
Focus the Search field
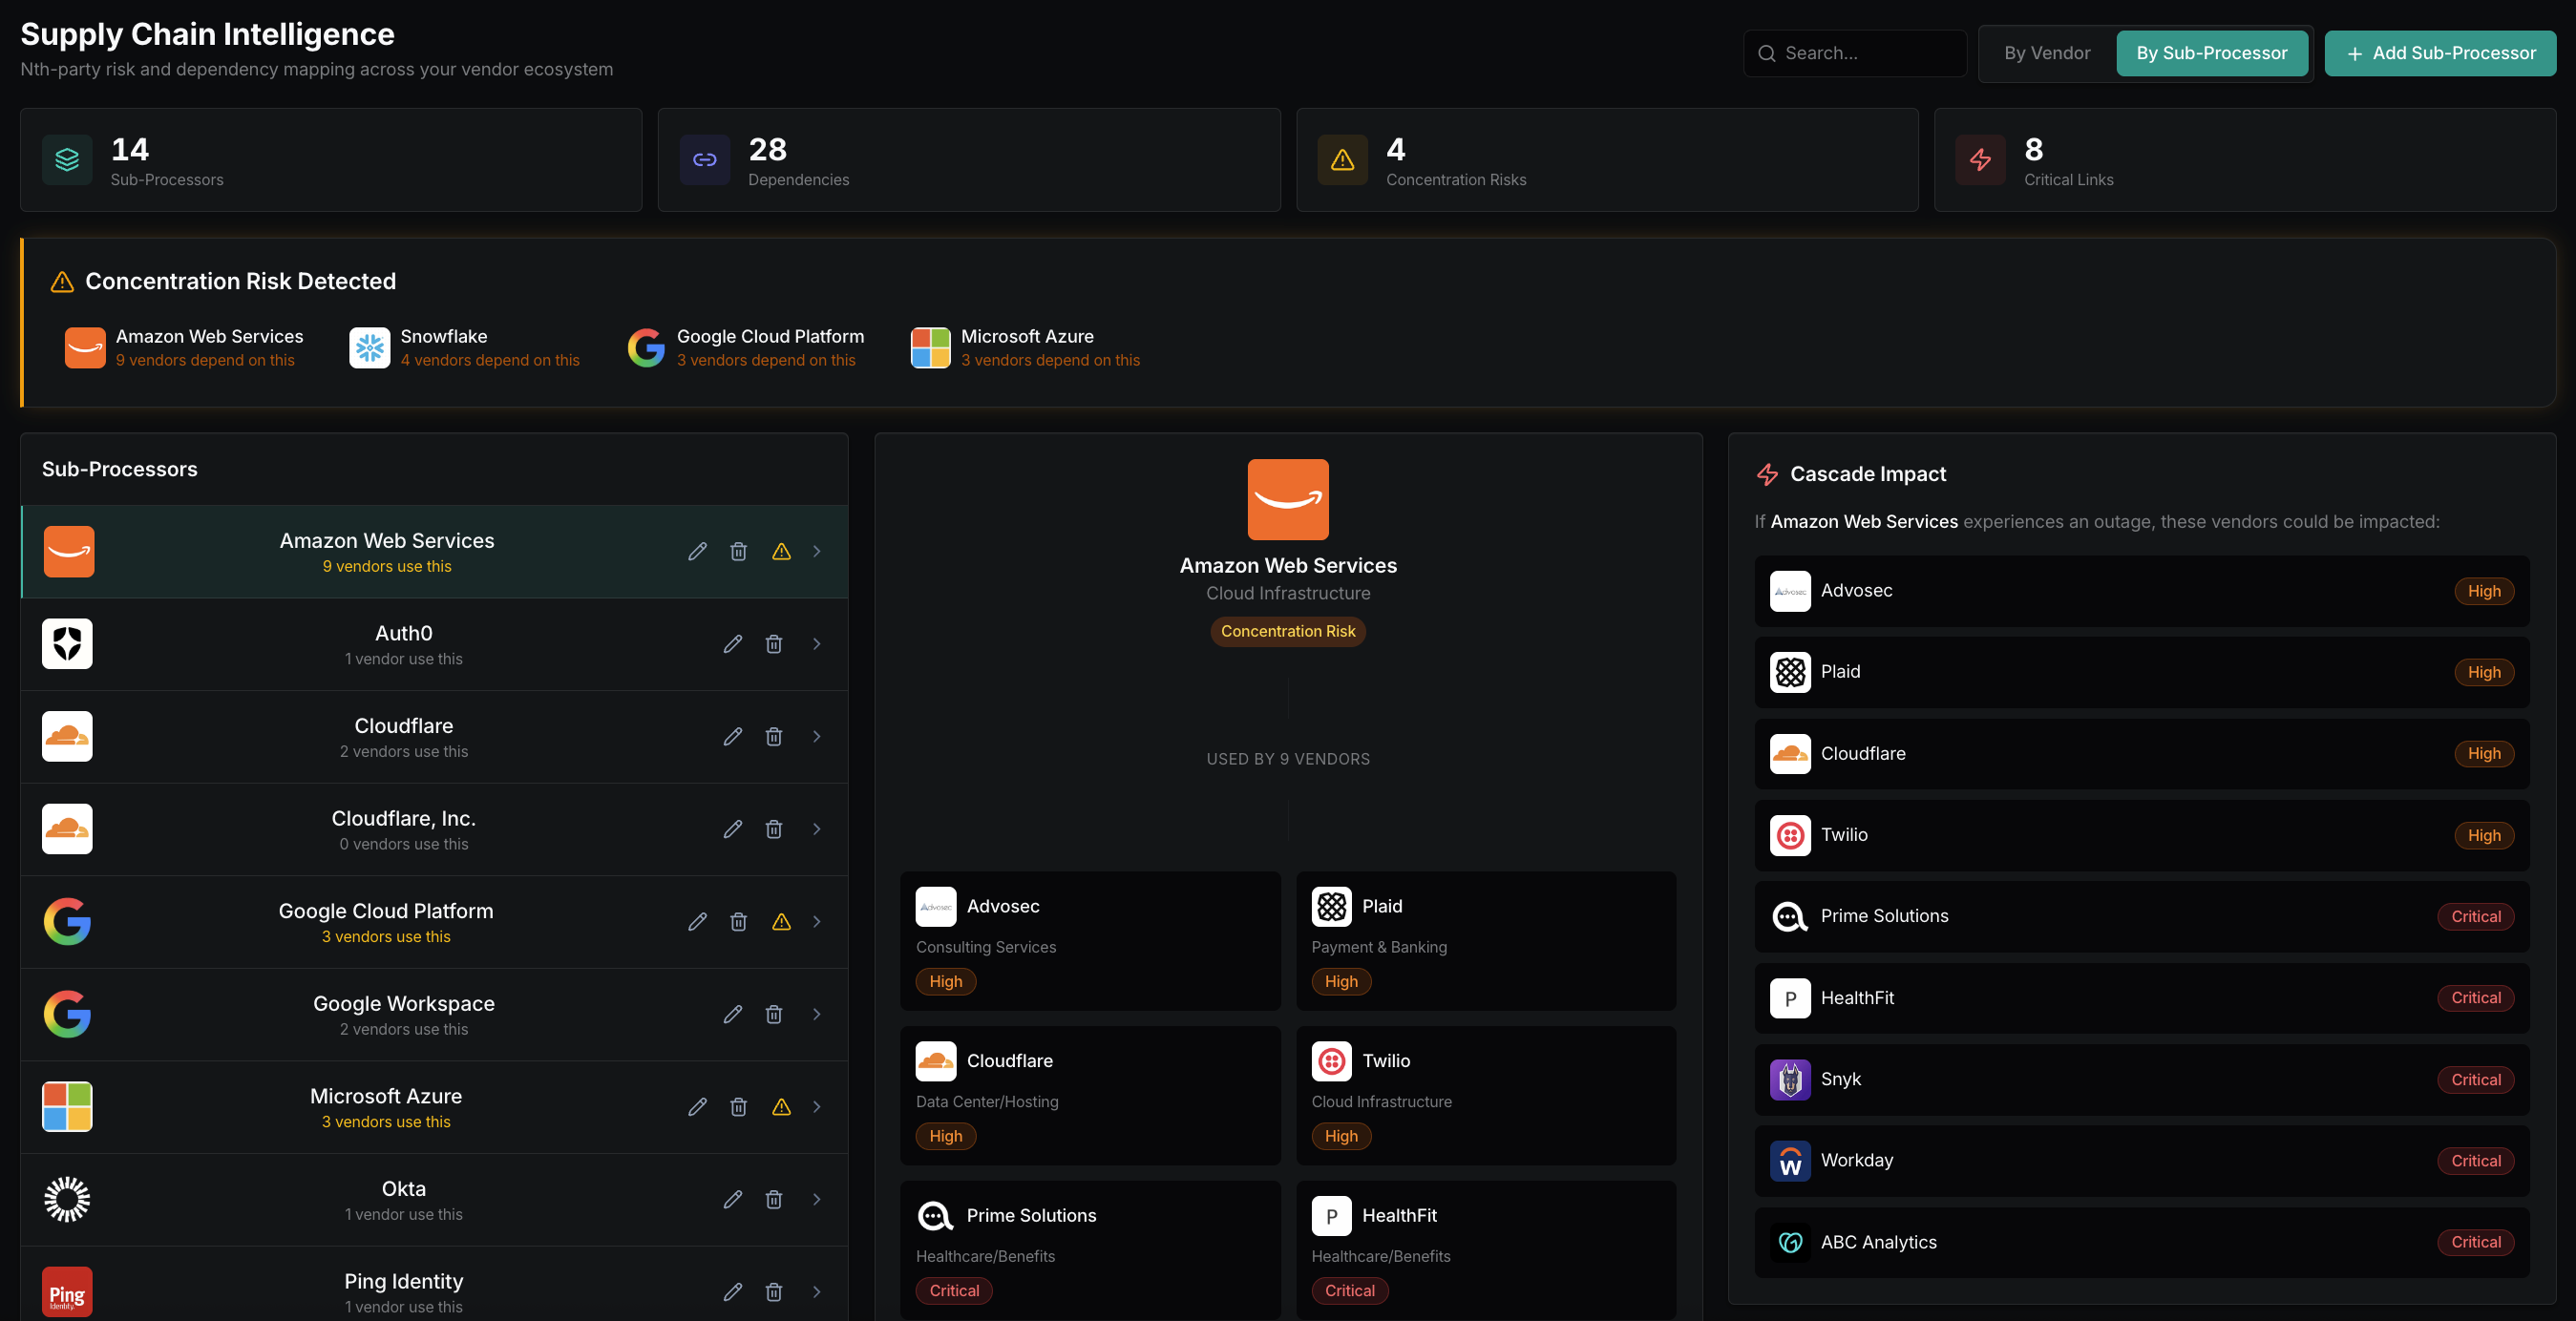tap(1855, 53)
